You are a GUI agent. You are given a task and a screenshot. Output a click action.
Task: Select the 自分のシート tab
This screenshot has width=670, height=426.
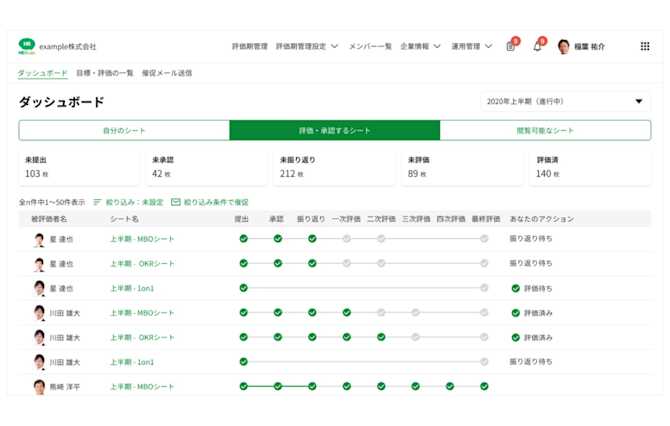pos(124,130)
